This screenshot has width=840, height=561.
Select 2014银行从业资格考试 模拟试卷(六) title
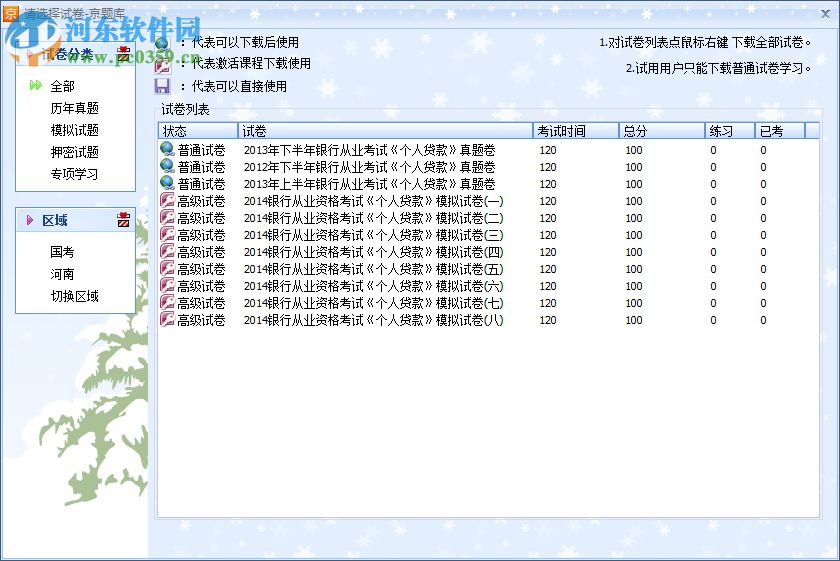(373, 286)
